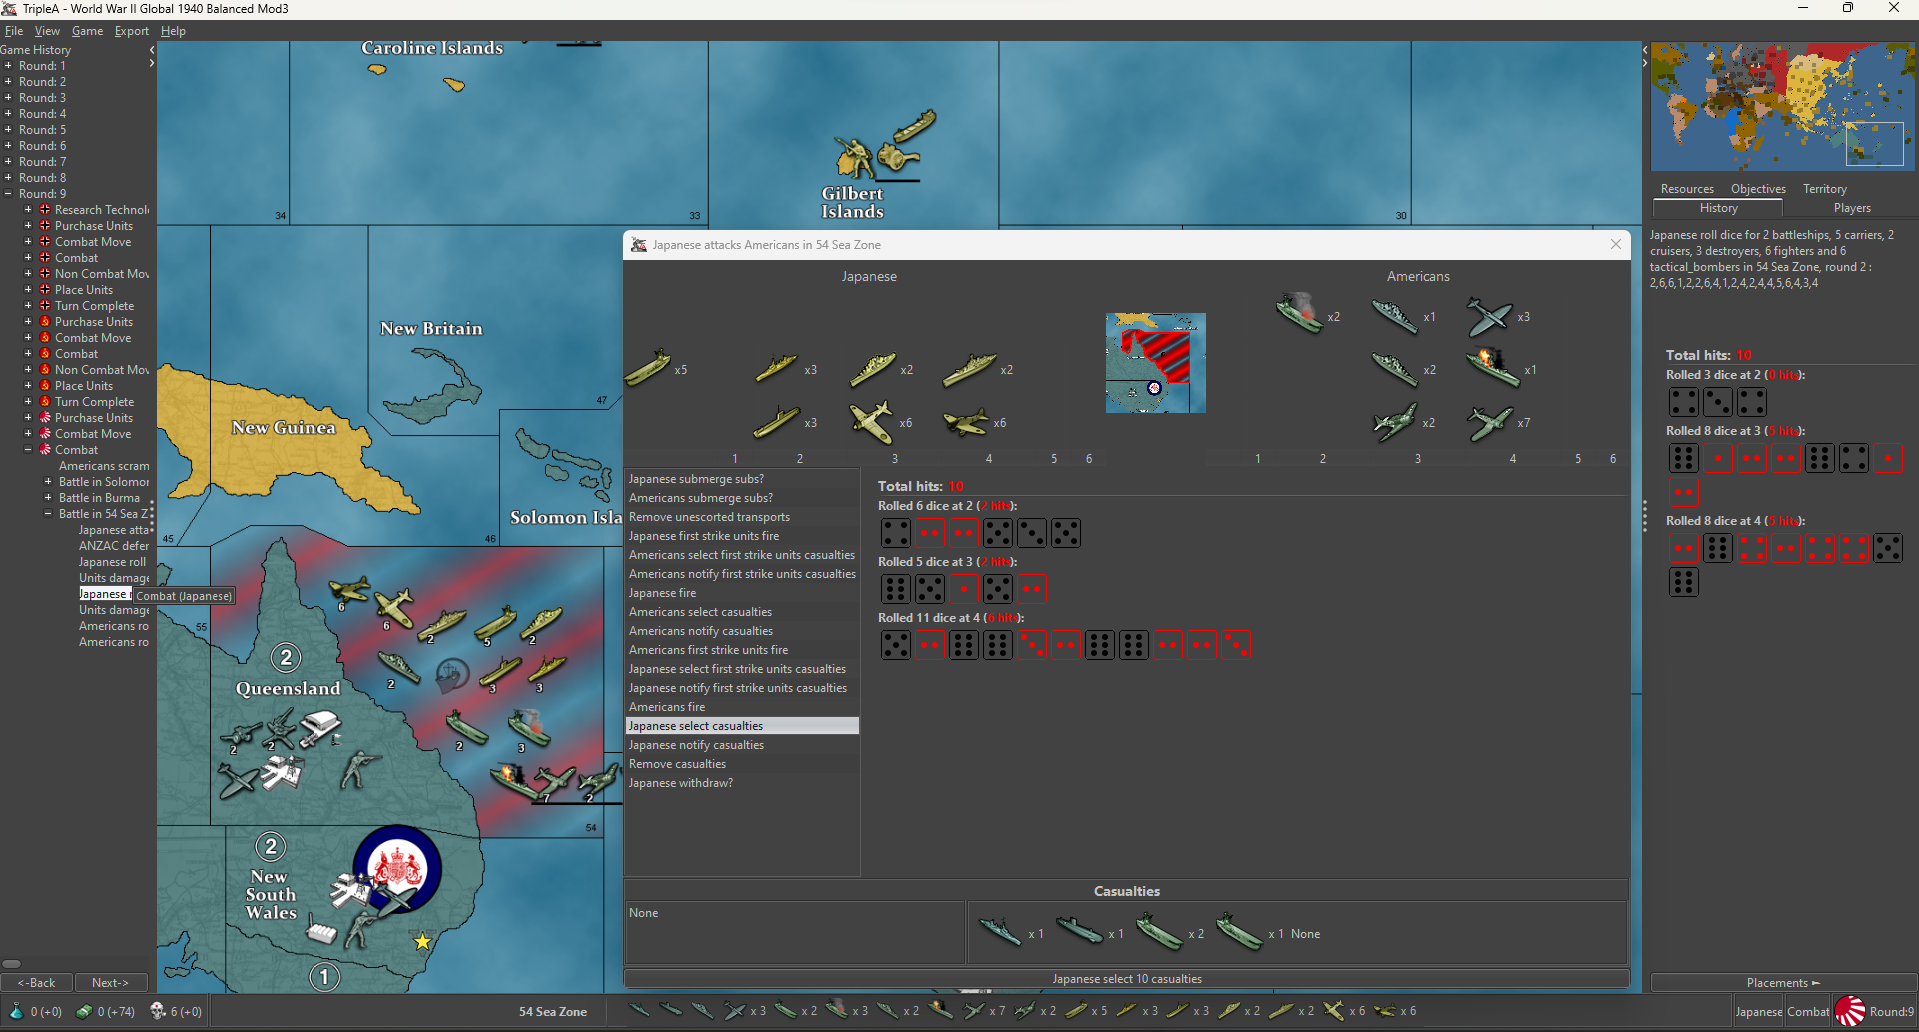The width and height of the screenshot is (1919, 1032).
Task: Expand the Research Technology history node
Action: [28, 209]
